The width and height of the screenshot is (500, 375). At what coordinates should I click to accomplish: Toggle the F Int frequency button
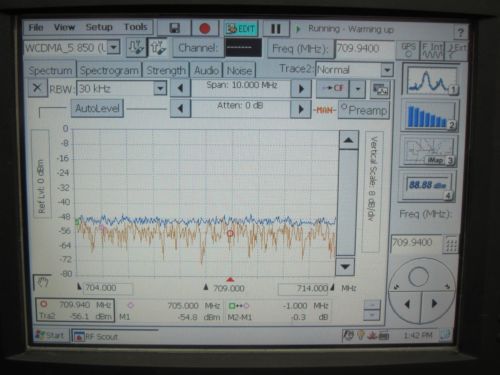tap(432, 50)
